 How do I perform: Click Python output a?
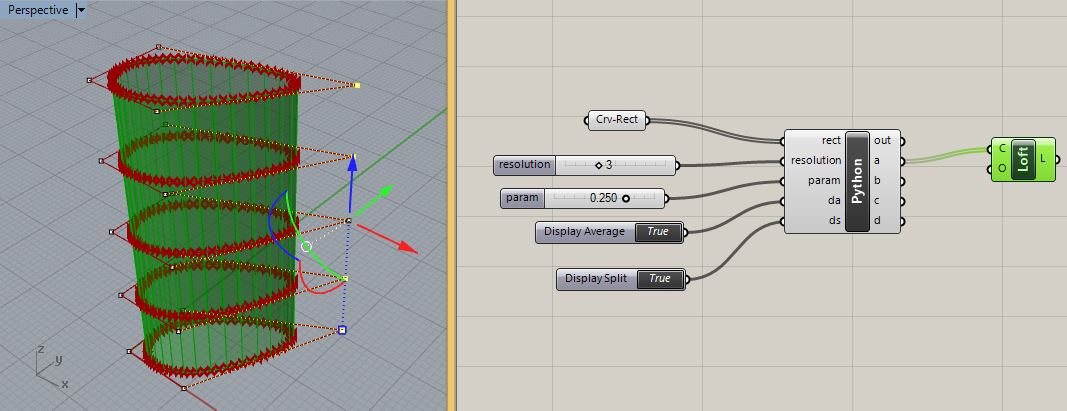tap(878, 161)
